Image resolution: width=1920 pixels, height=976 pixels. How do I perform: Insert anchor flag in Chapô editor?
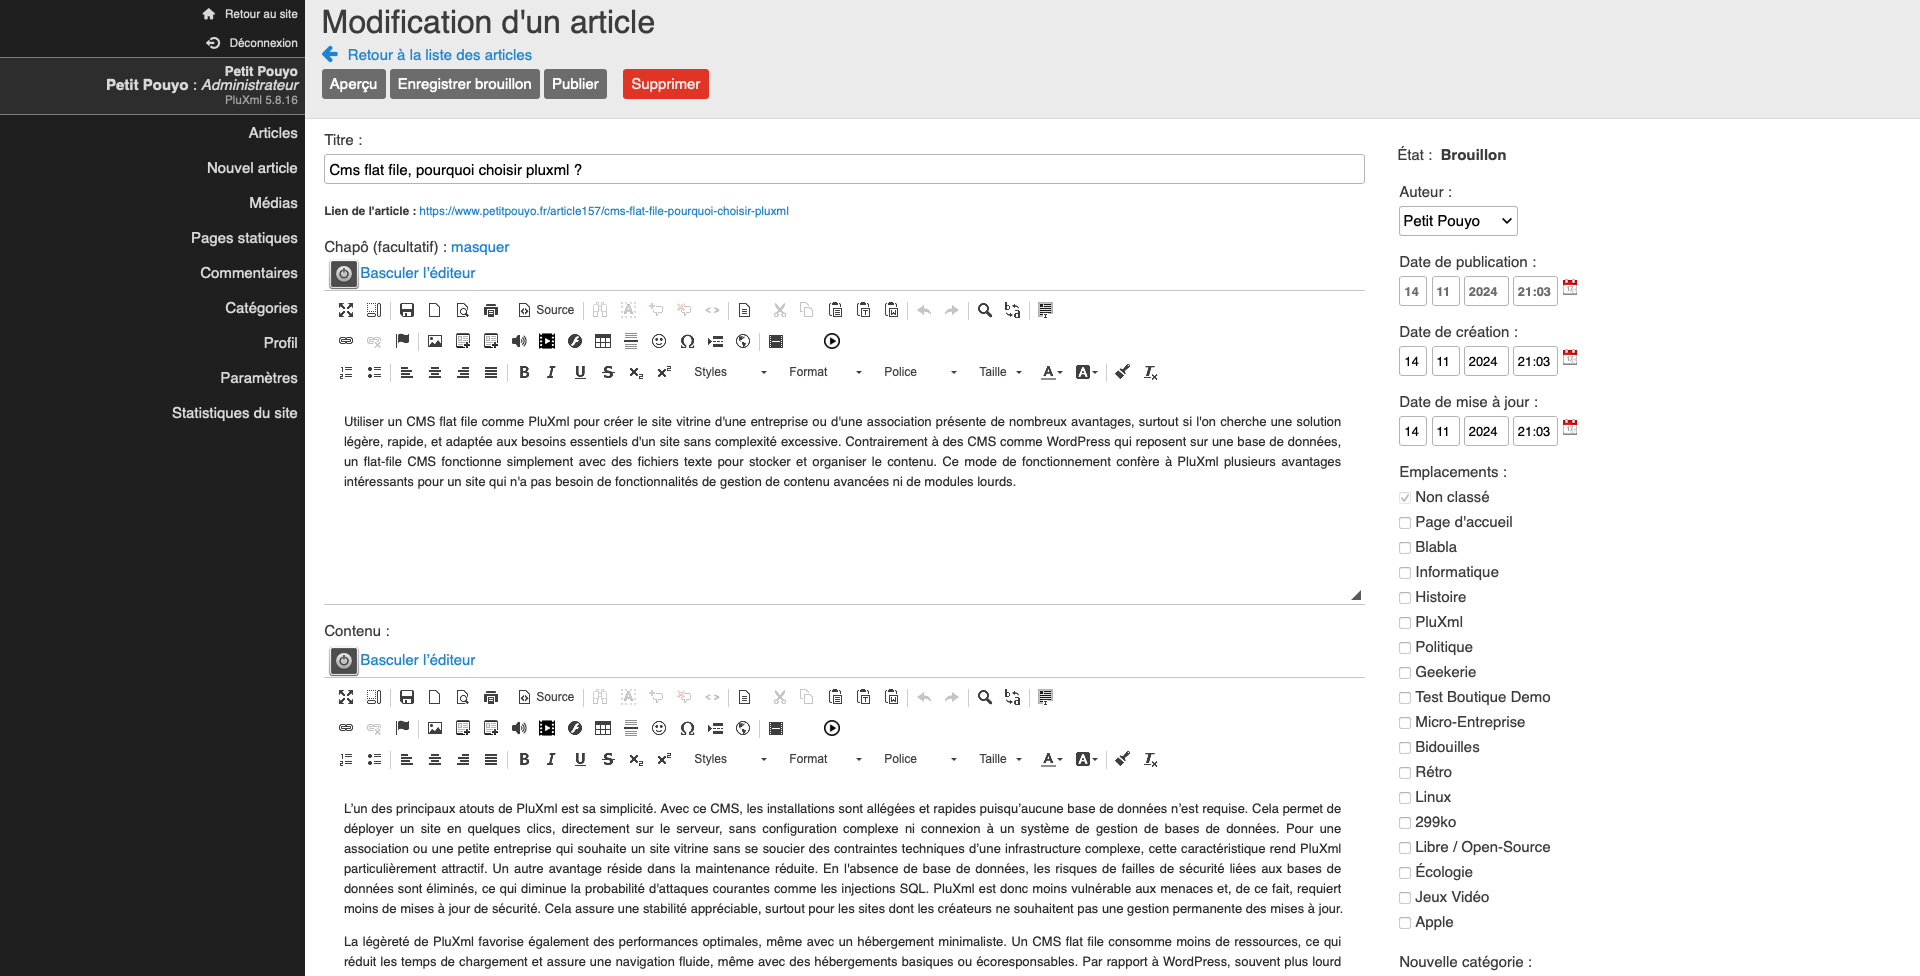[402, 341]
